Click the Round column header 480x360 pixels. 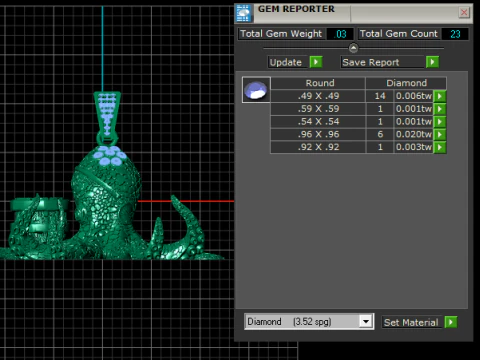[318, 83]
